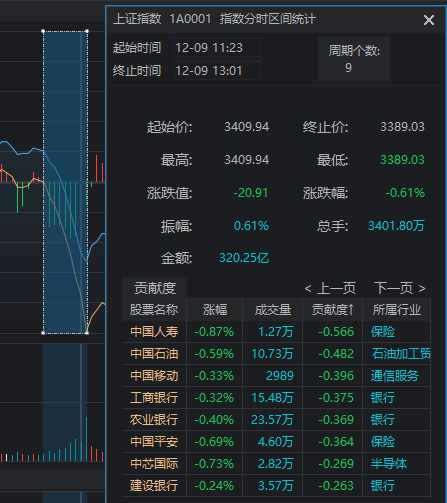The height and width of the screenshot is (503, 447).
Task: Select the 中国移动 stock row
Action: click(x=276, y=376)
